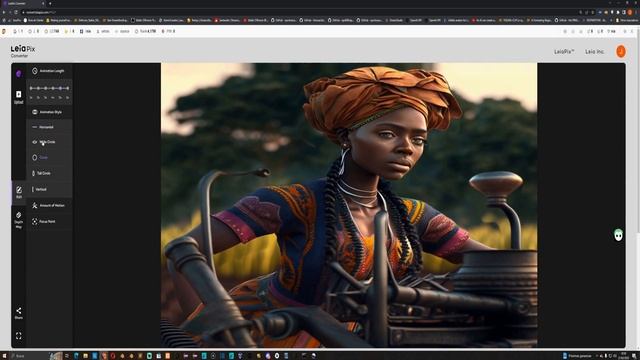The width and height of the screenshot is (640, 360).
Task: Select the Wide Circle animation style
Action: pos(49,142)
